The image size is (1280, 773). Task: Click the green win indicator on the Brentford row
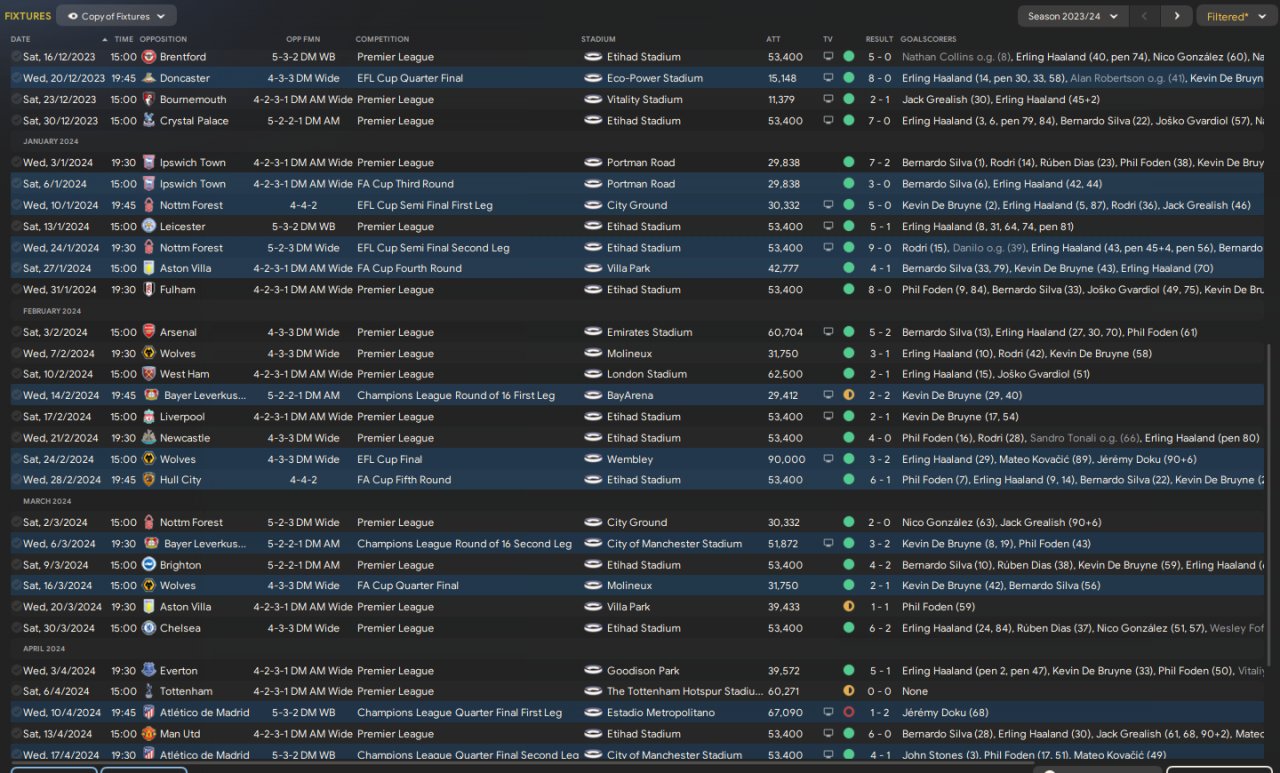(849, 57)
